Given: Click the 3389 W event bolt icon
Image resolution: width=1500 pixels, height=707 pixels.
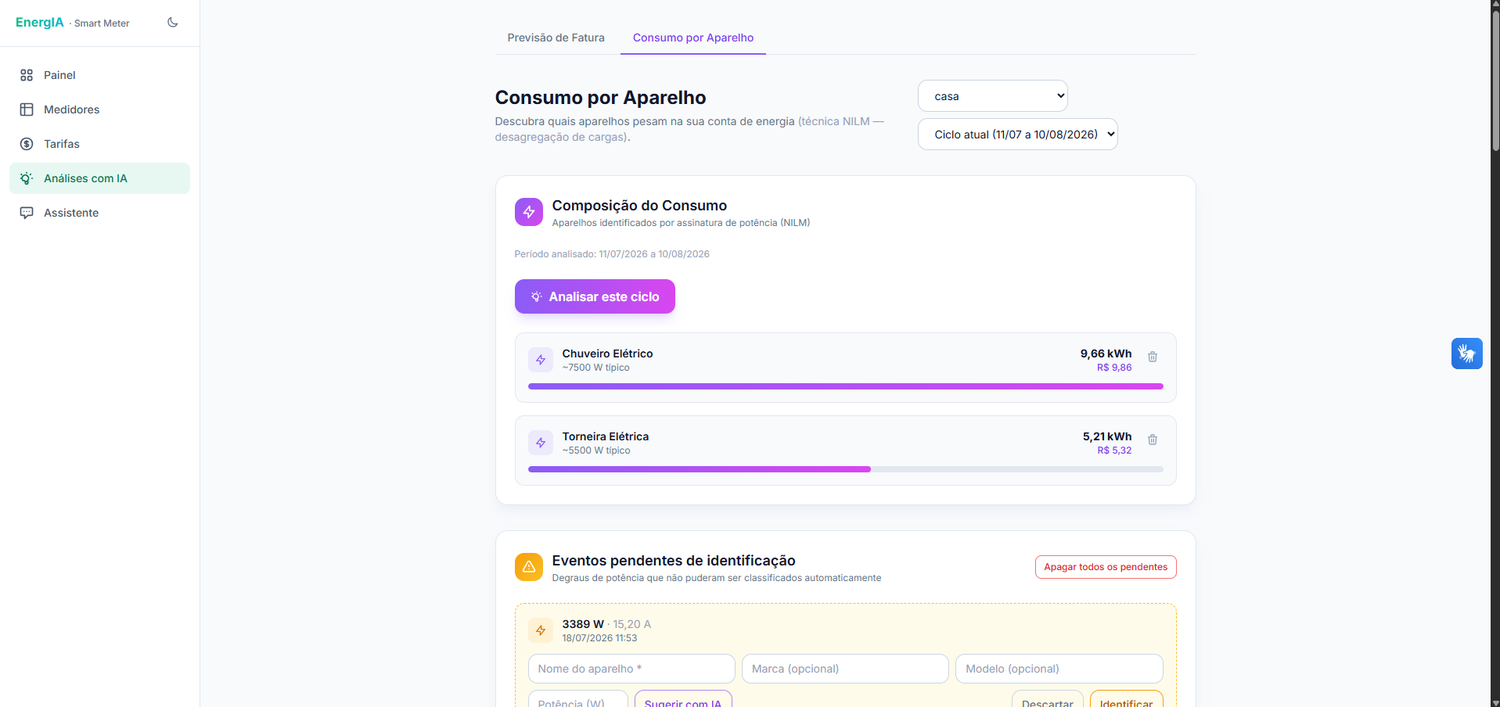Looking at the screenshot, I should [540, 630].
